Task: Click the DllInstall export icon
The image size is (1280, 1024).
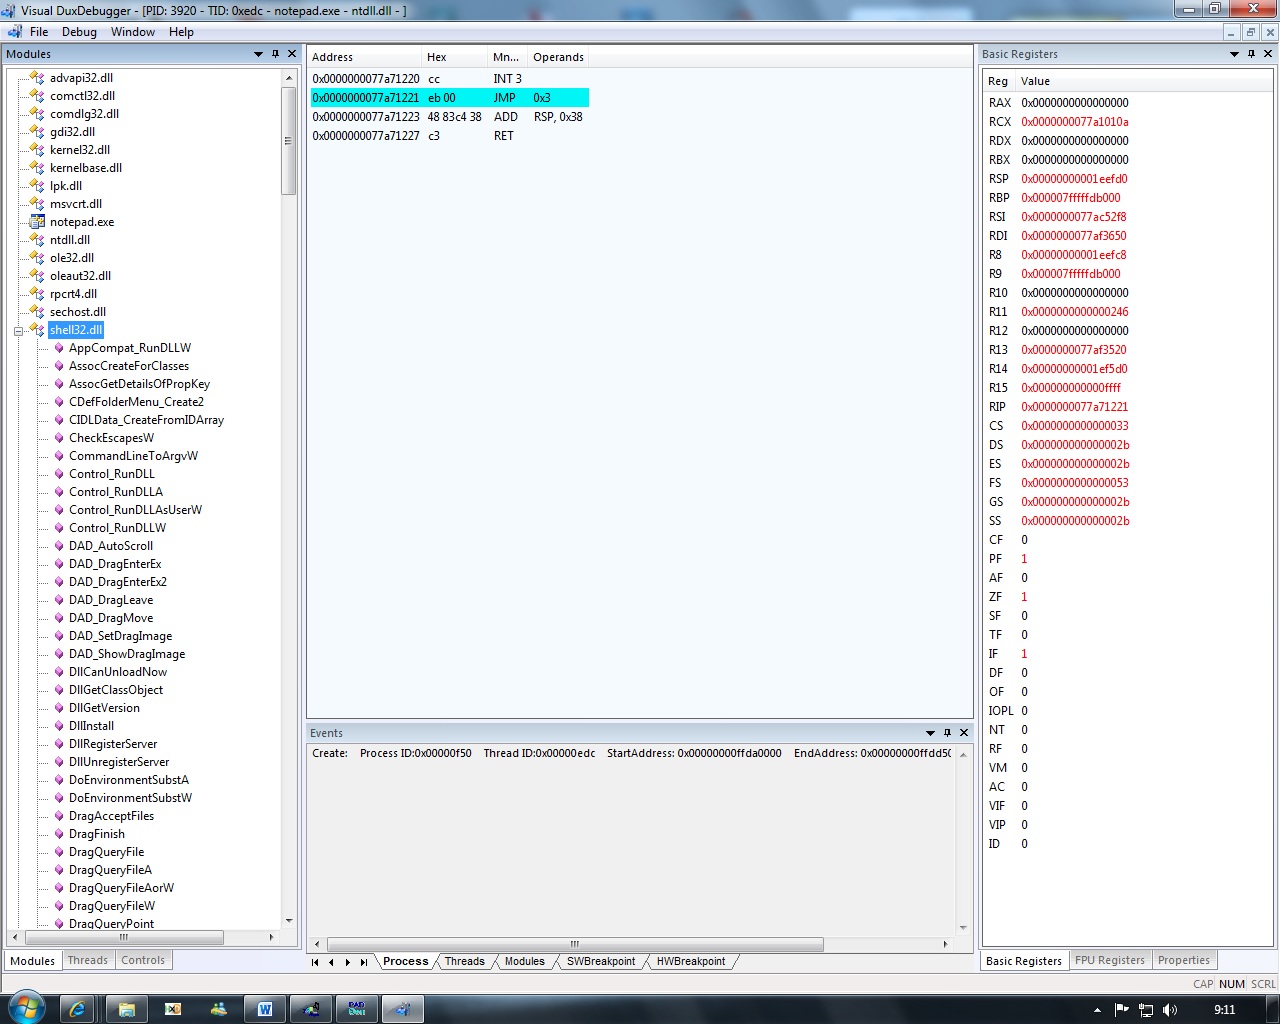Action: [x=59, y=726]
